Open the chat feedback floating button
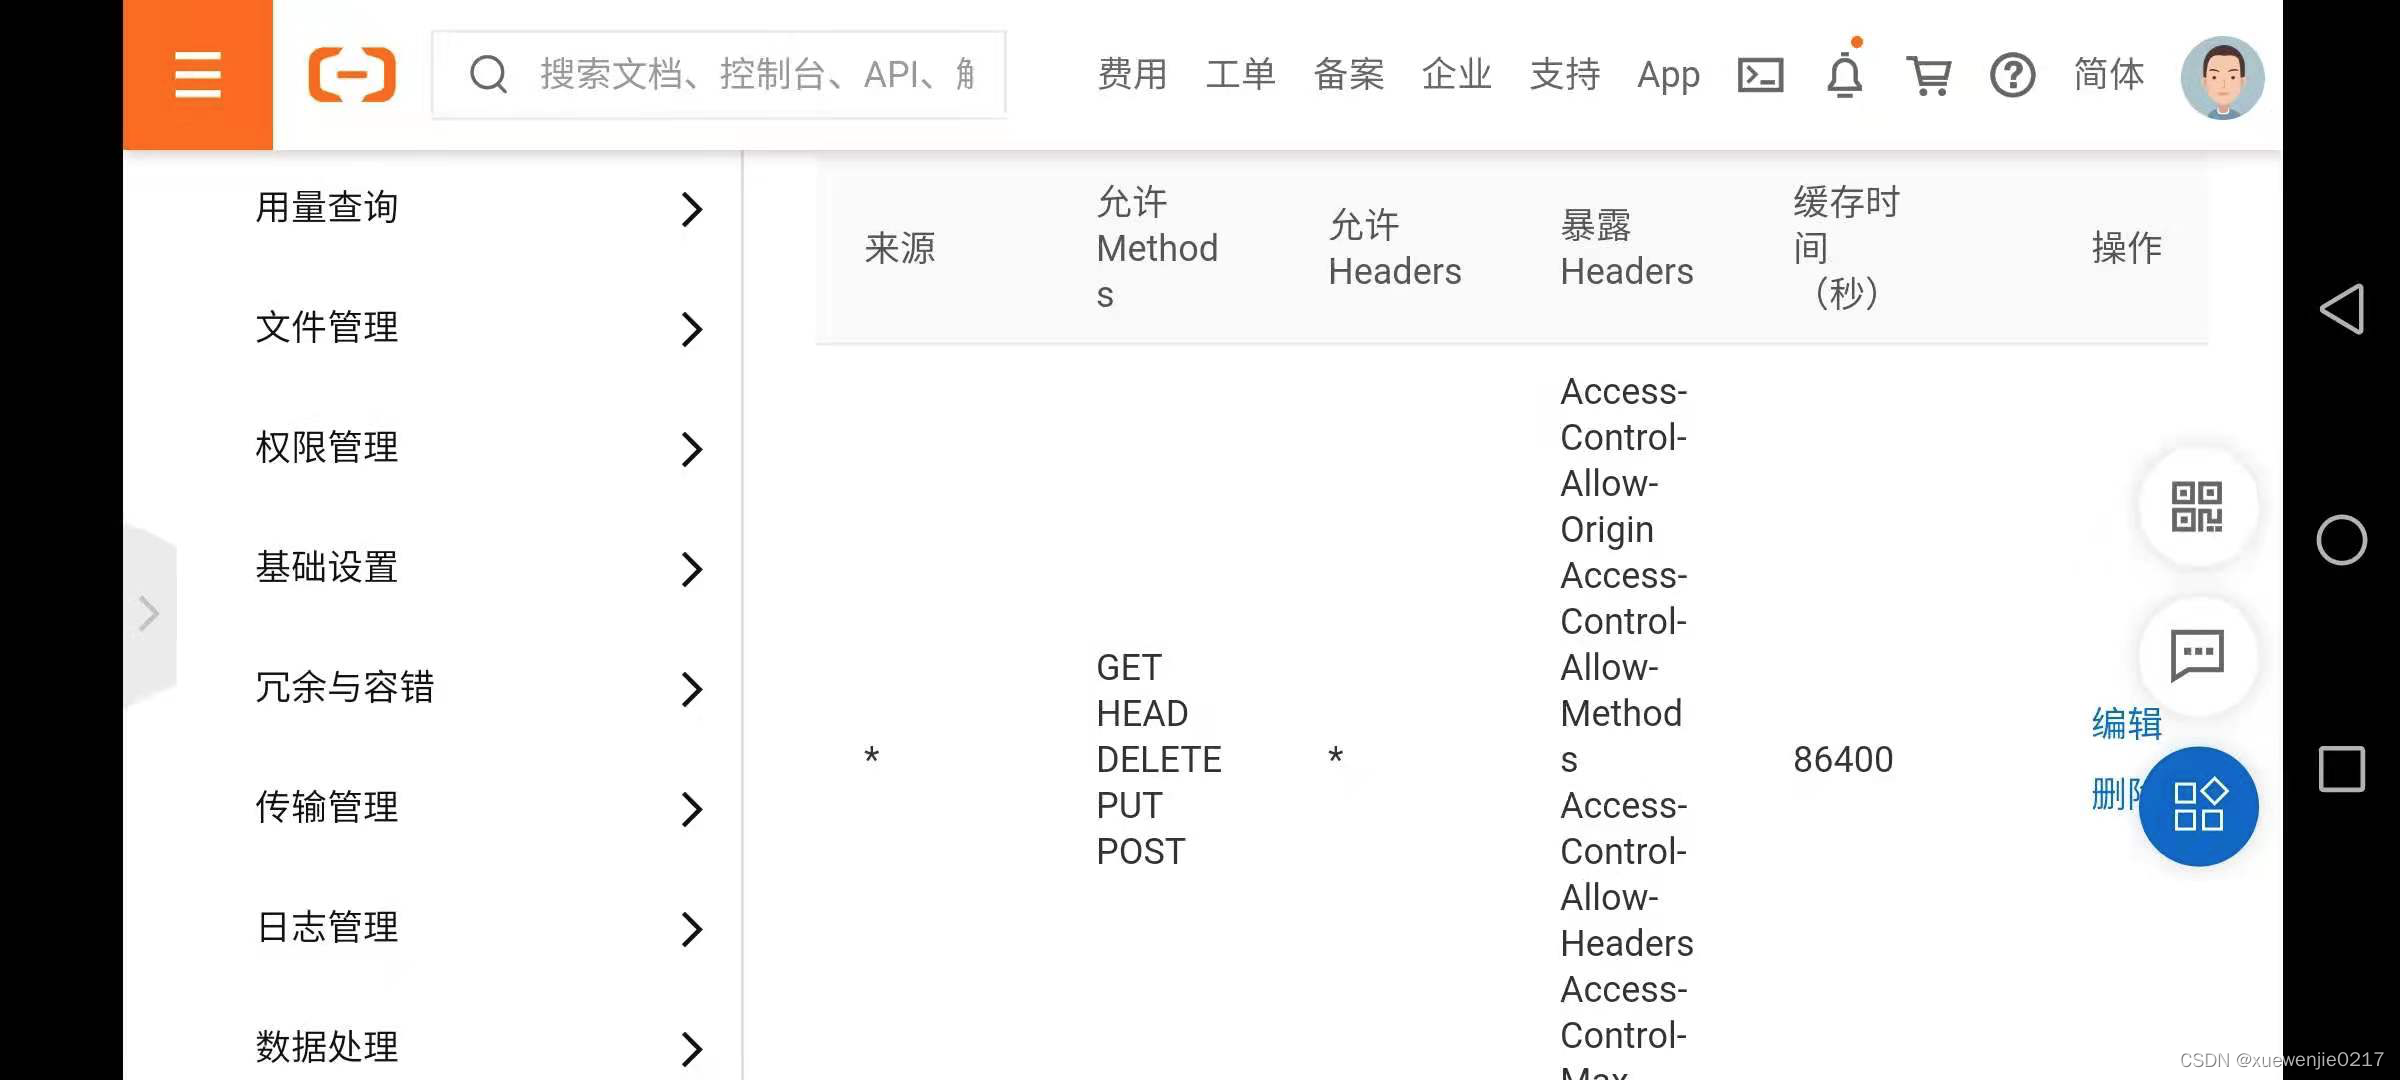 [2197, 656]
